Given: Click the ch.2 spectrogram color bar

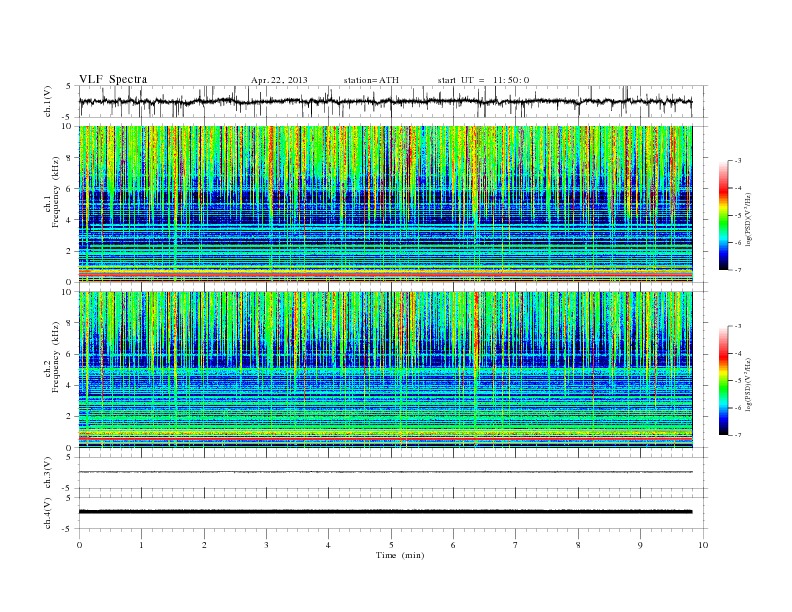Looking at the screenshot, I should (x=723, y=380).
